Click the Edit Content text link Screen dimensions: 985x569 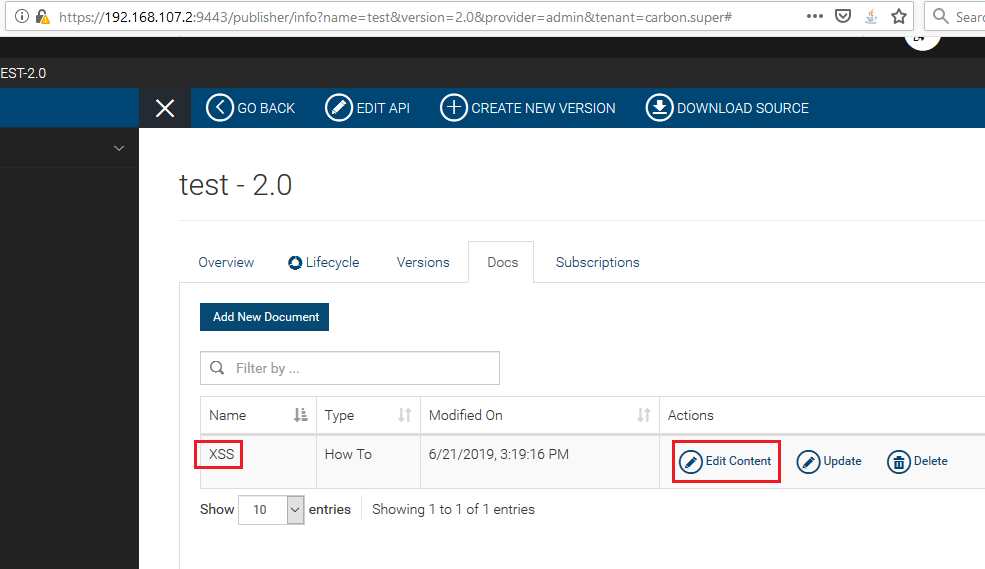tap(738, 461)
